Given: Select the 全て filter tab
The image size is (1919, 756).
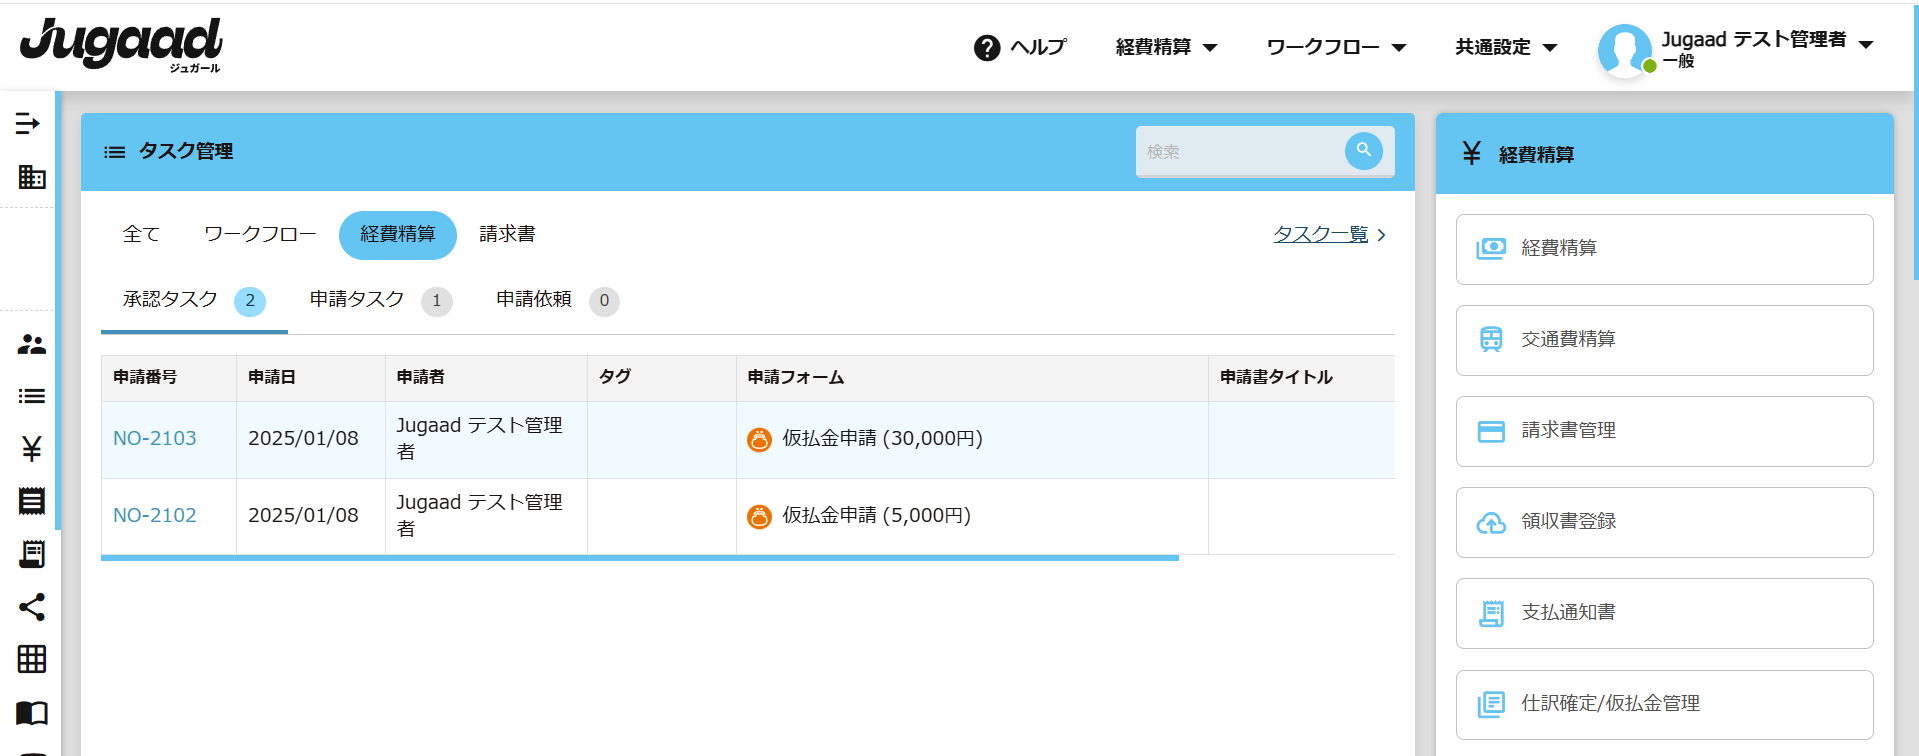Looking at the screenshot, I should pos(141,234).
